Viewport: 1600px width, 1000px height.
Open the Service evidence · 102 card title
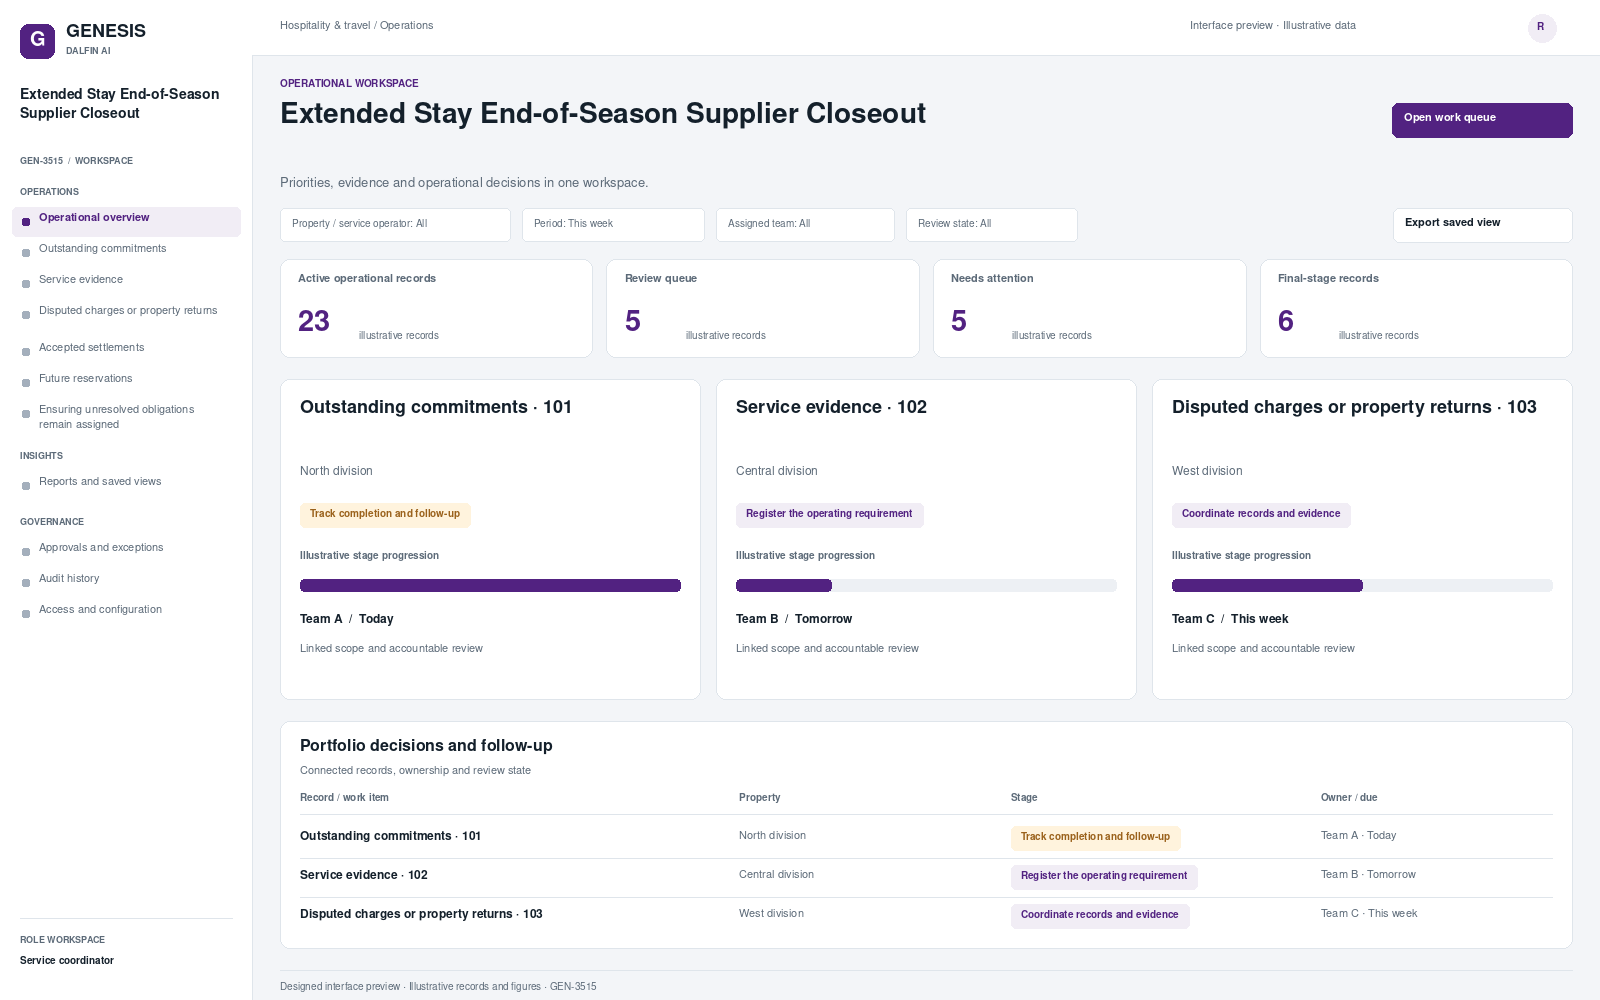(831, 407)
